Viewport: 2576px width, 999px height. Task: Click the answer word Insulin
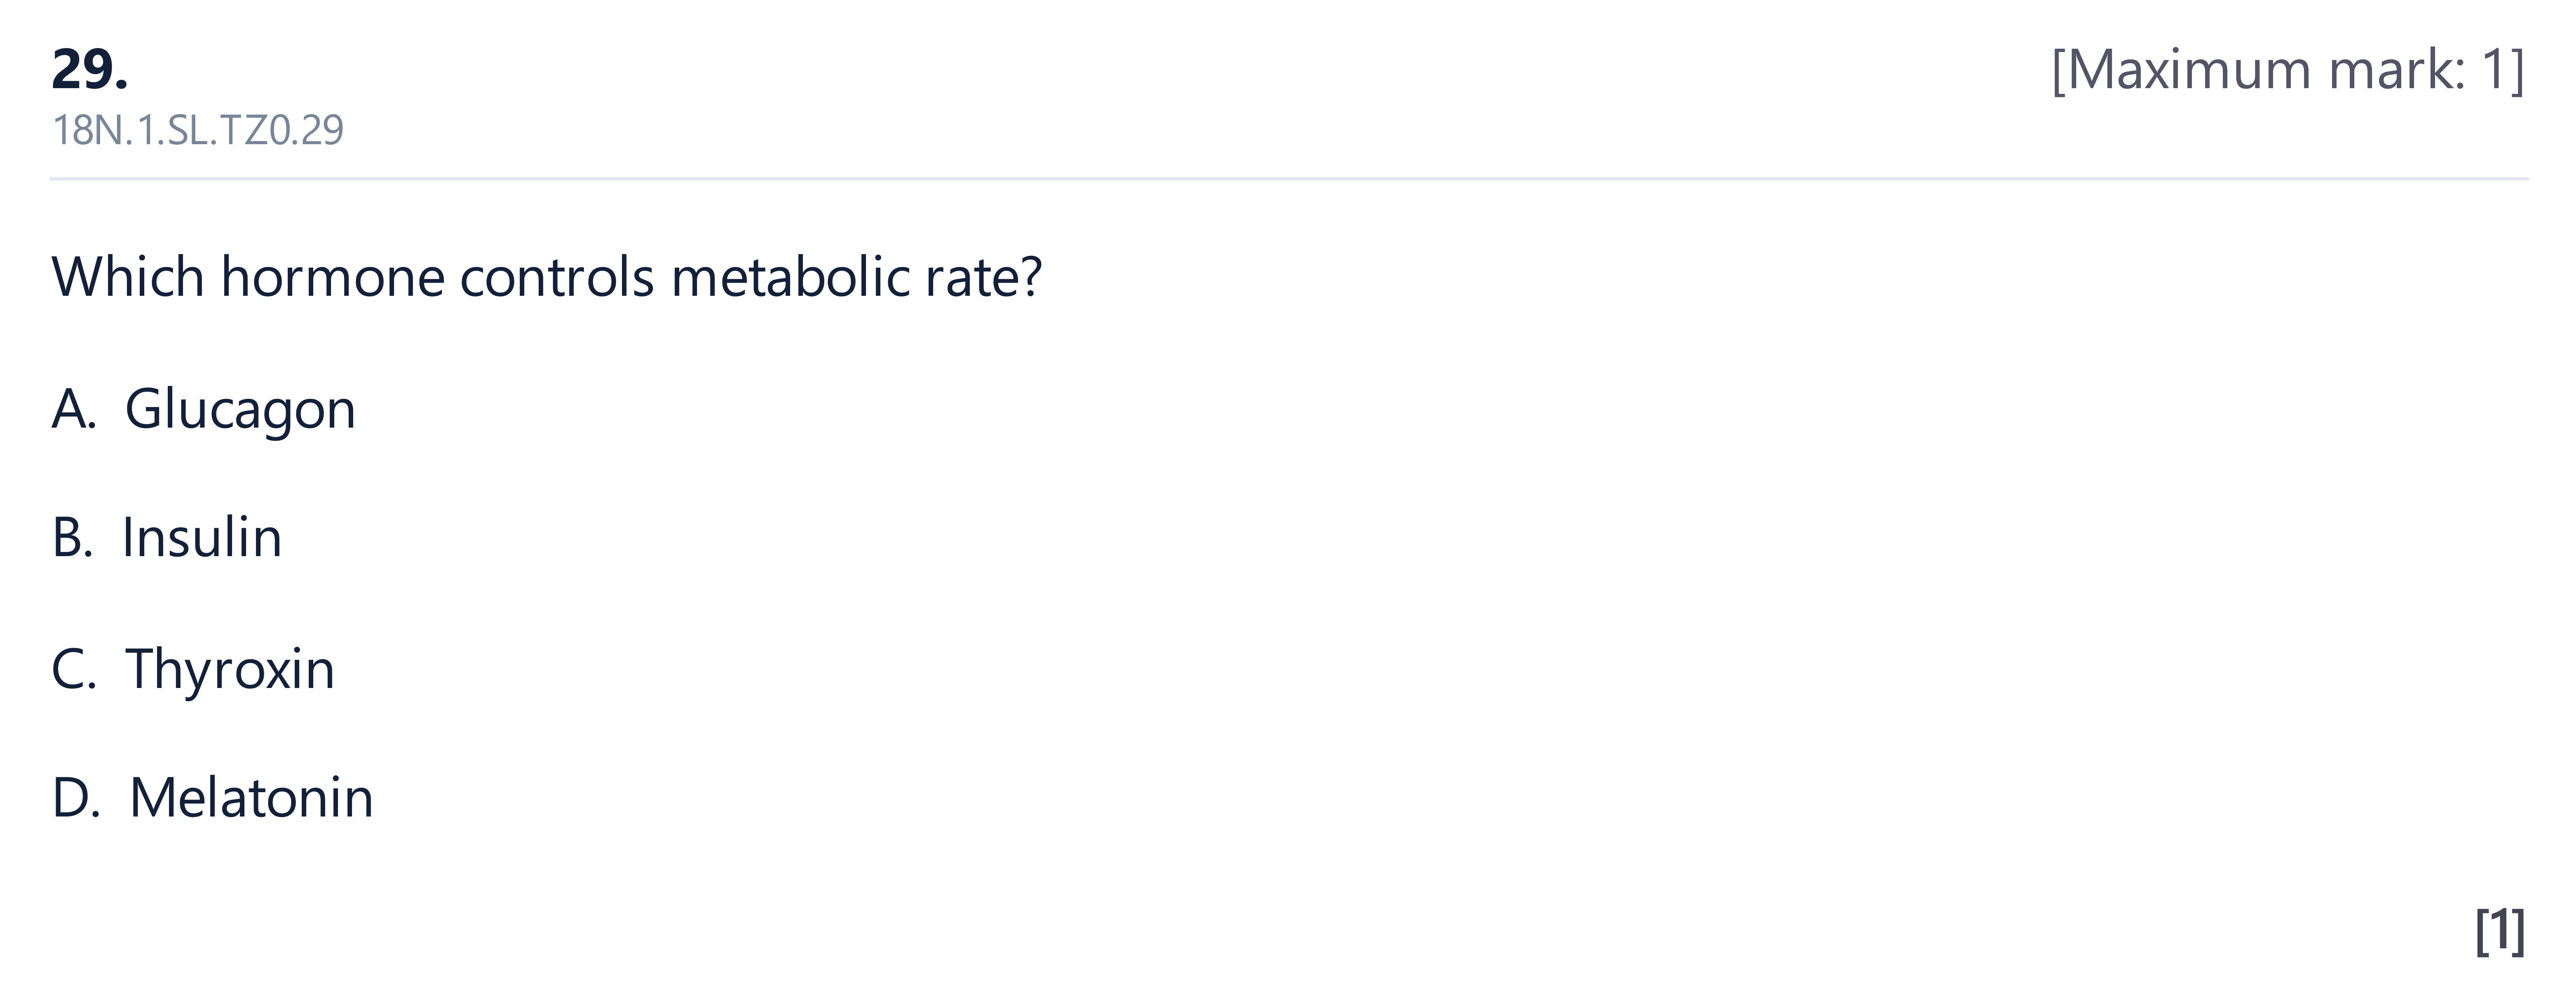tap(202, 538)
